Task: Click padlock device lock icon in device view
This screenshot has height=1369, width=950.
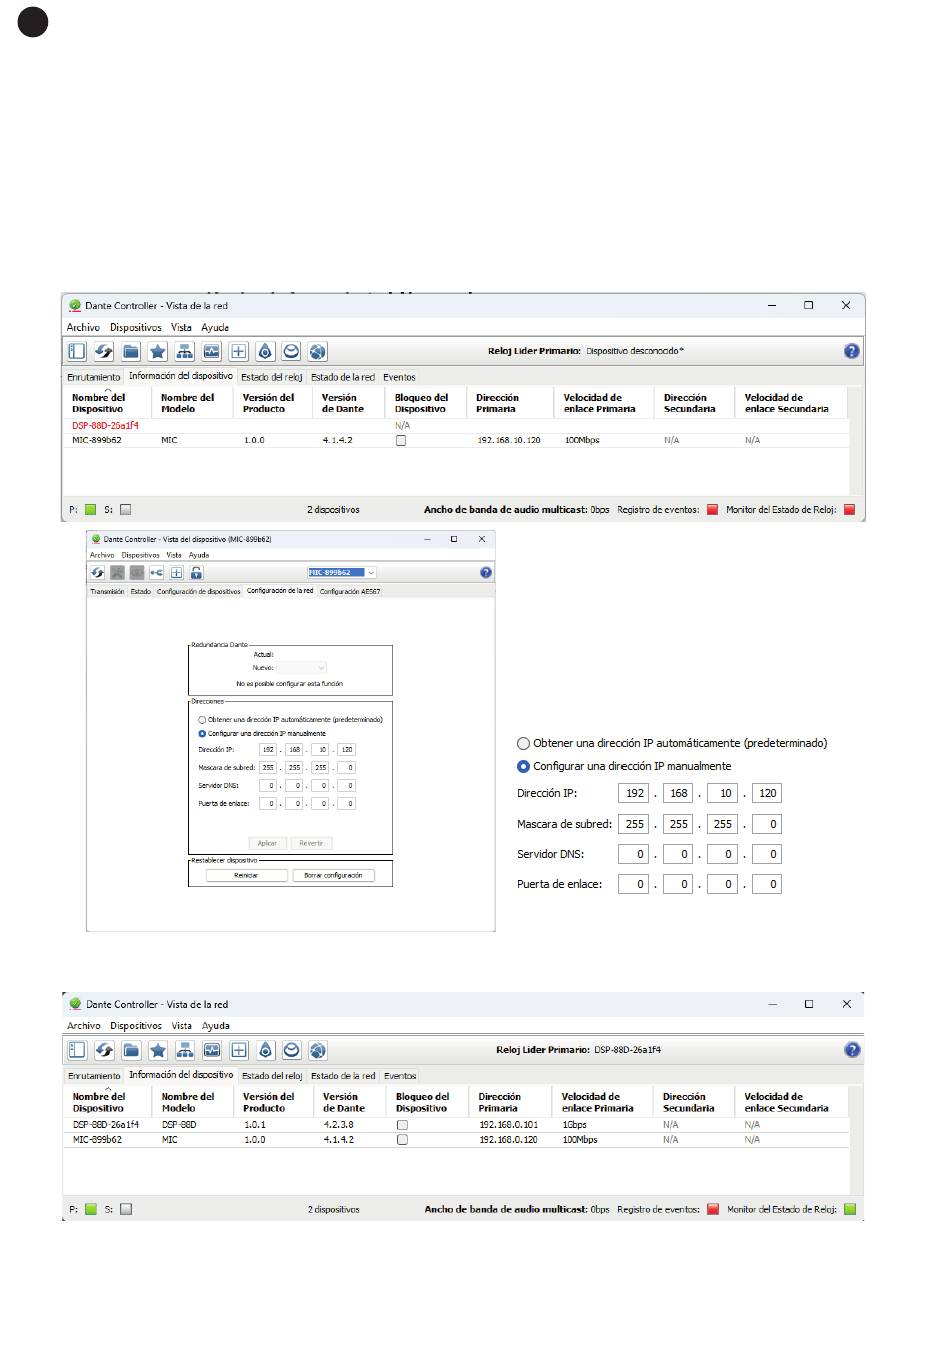Action: point(196,573)
